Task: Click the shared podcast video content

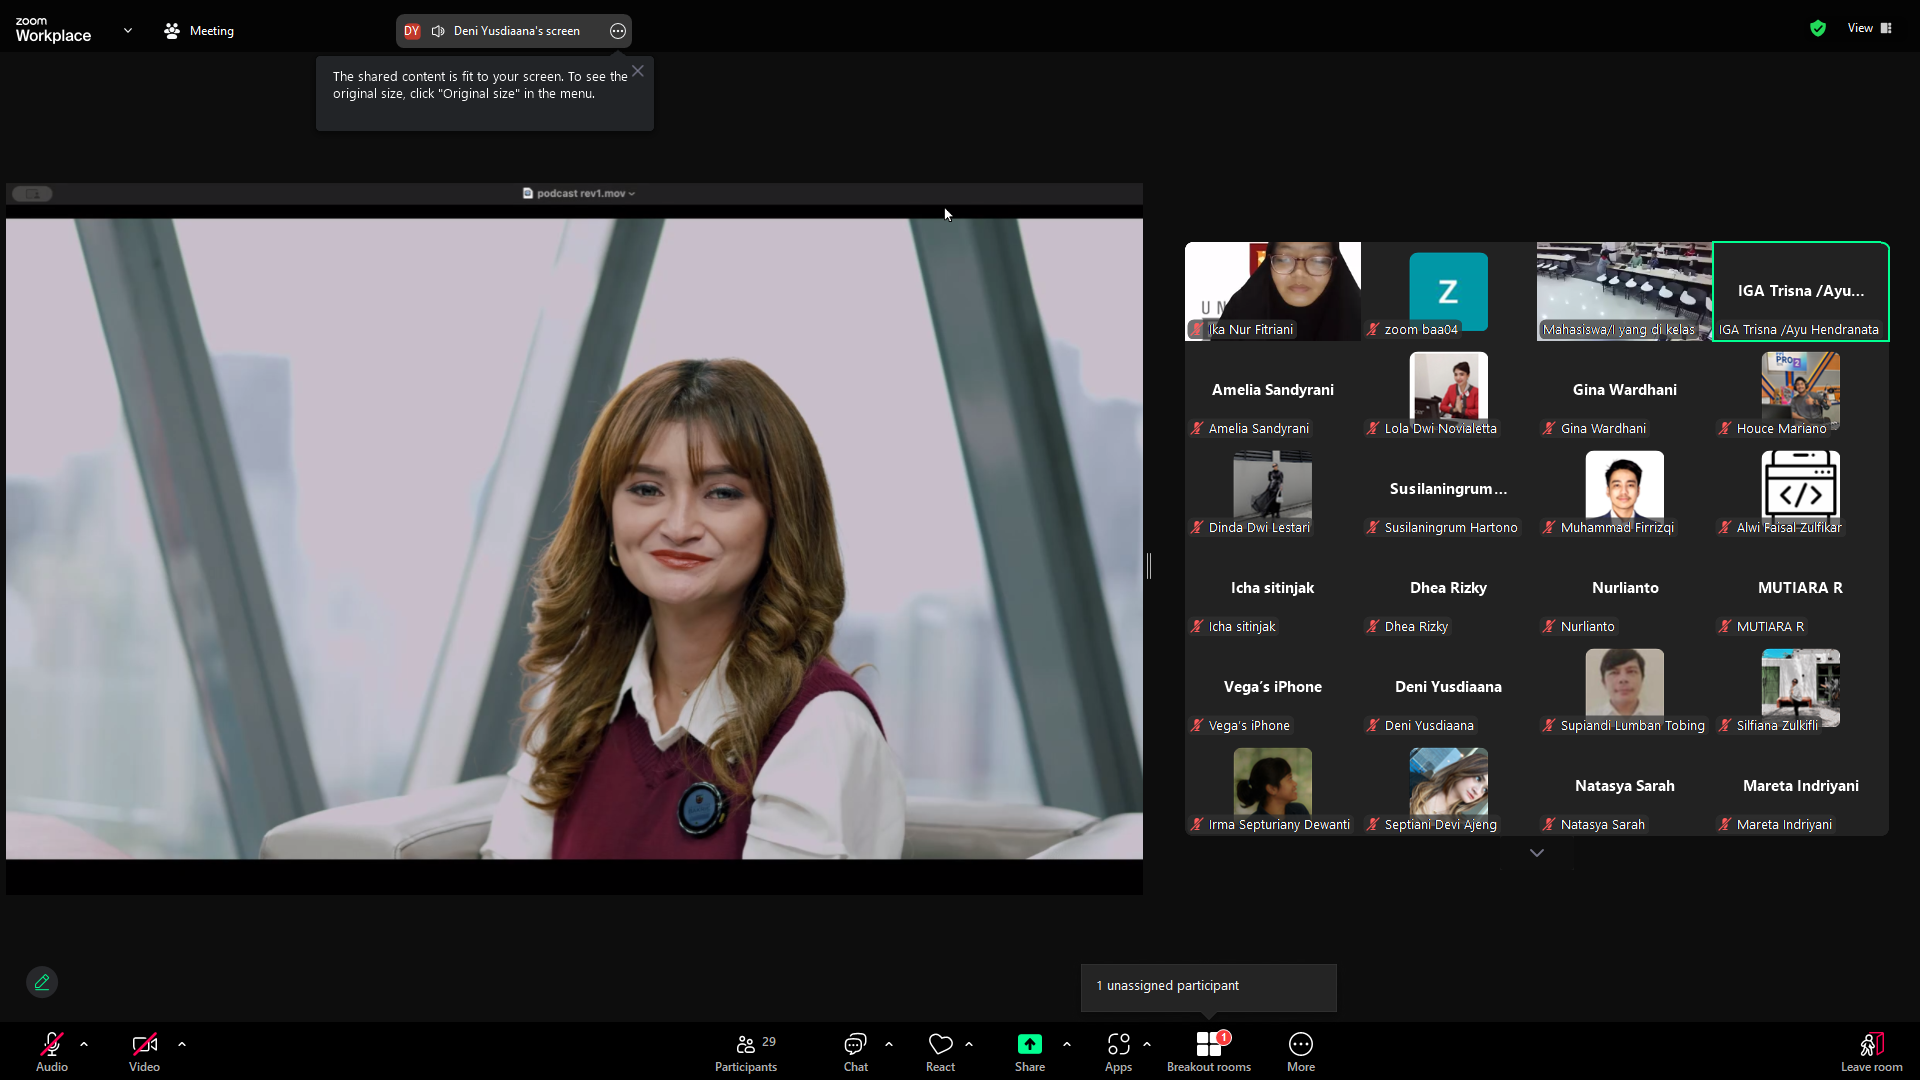Action: (x=574, y=539)
